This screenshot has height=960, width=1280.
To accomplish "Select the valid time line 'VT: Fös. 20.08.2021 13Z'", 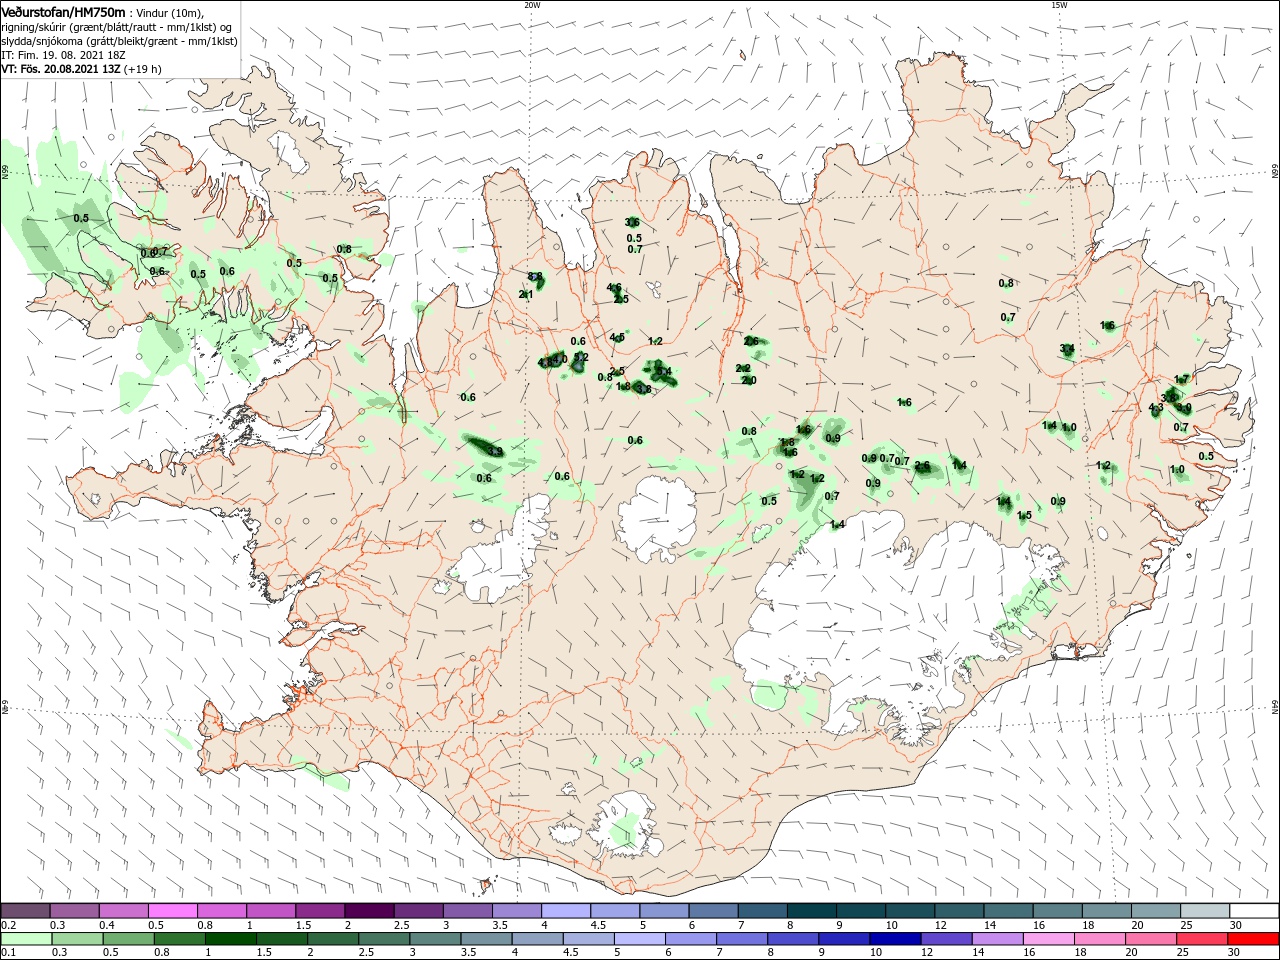I will tap(61, 69).
